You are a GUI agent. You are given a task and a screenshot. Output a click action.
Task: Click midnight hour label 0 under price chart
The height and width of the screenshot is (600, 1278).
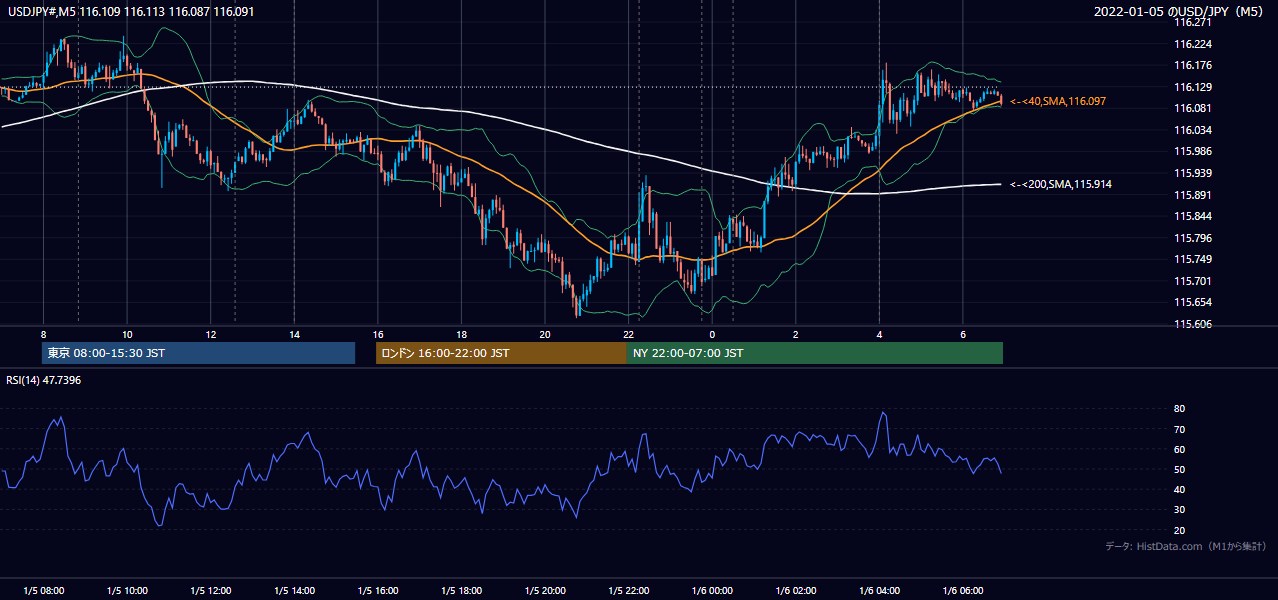click(712, 334)
